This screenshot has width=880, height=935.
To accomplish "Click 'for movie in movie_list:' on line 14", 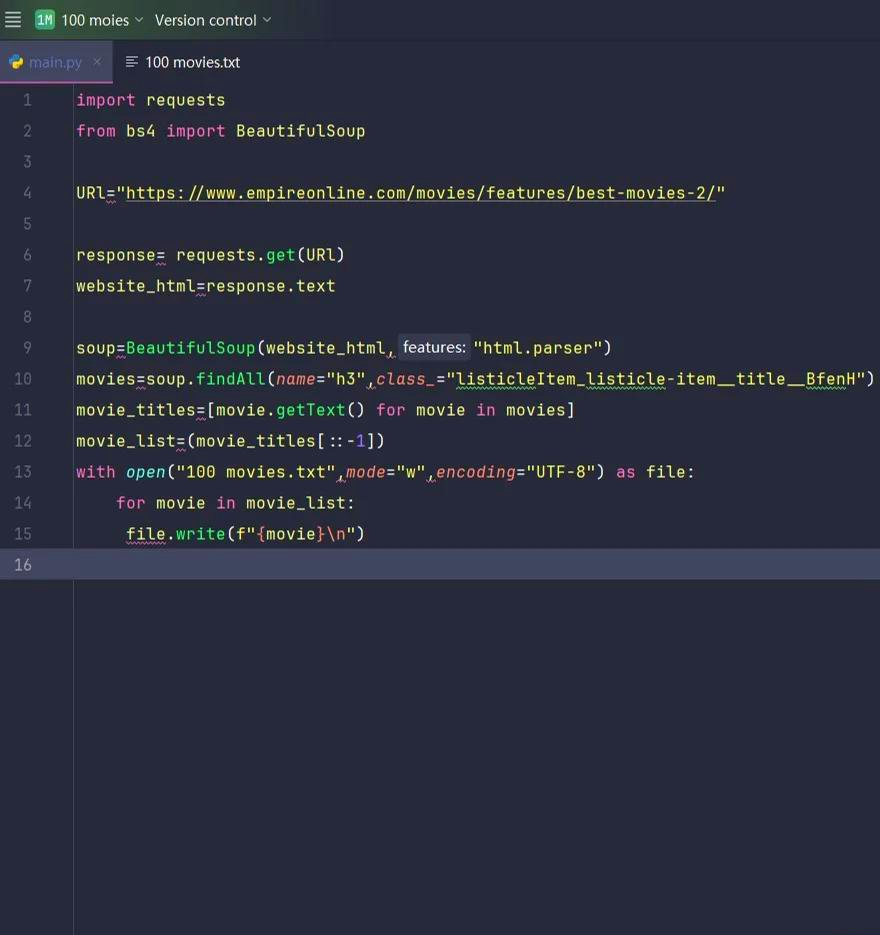I will click(236, 503).
